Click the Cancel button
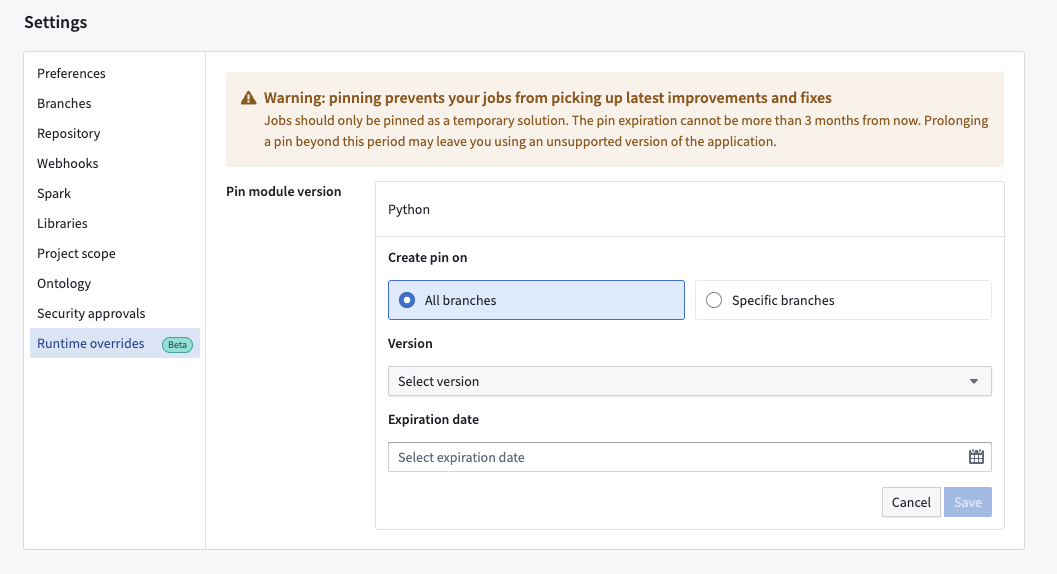Image resolution: width=1057 pixels, height=574 pixels. coord(911,502)
